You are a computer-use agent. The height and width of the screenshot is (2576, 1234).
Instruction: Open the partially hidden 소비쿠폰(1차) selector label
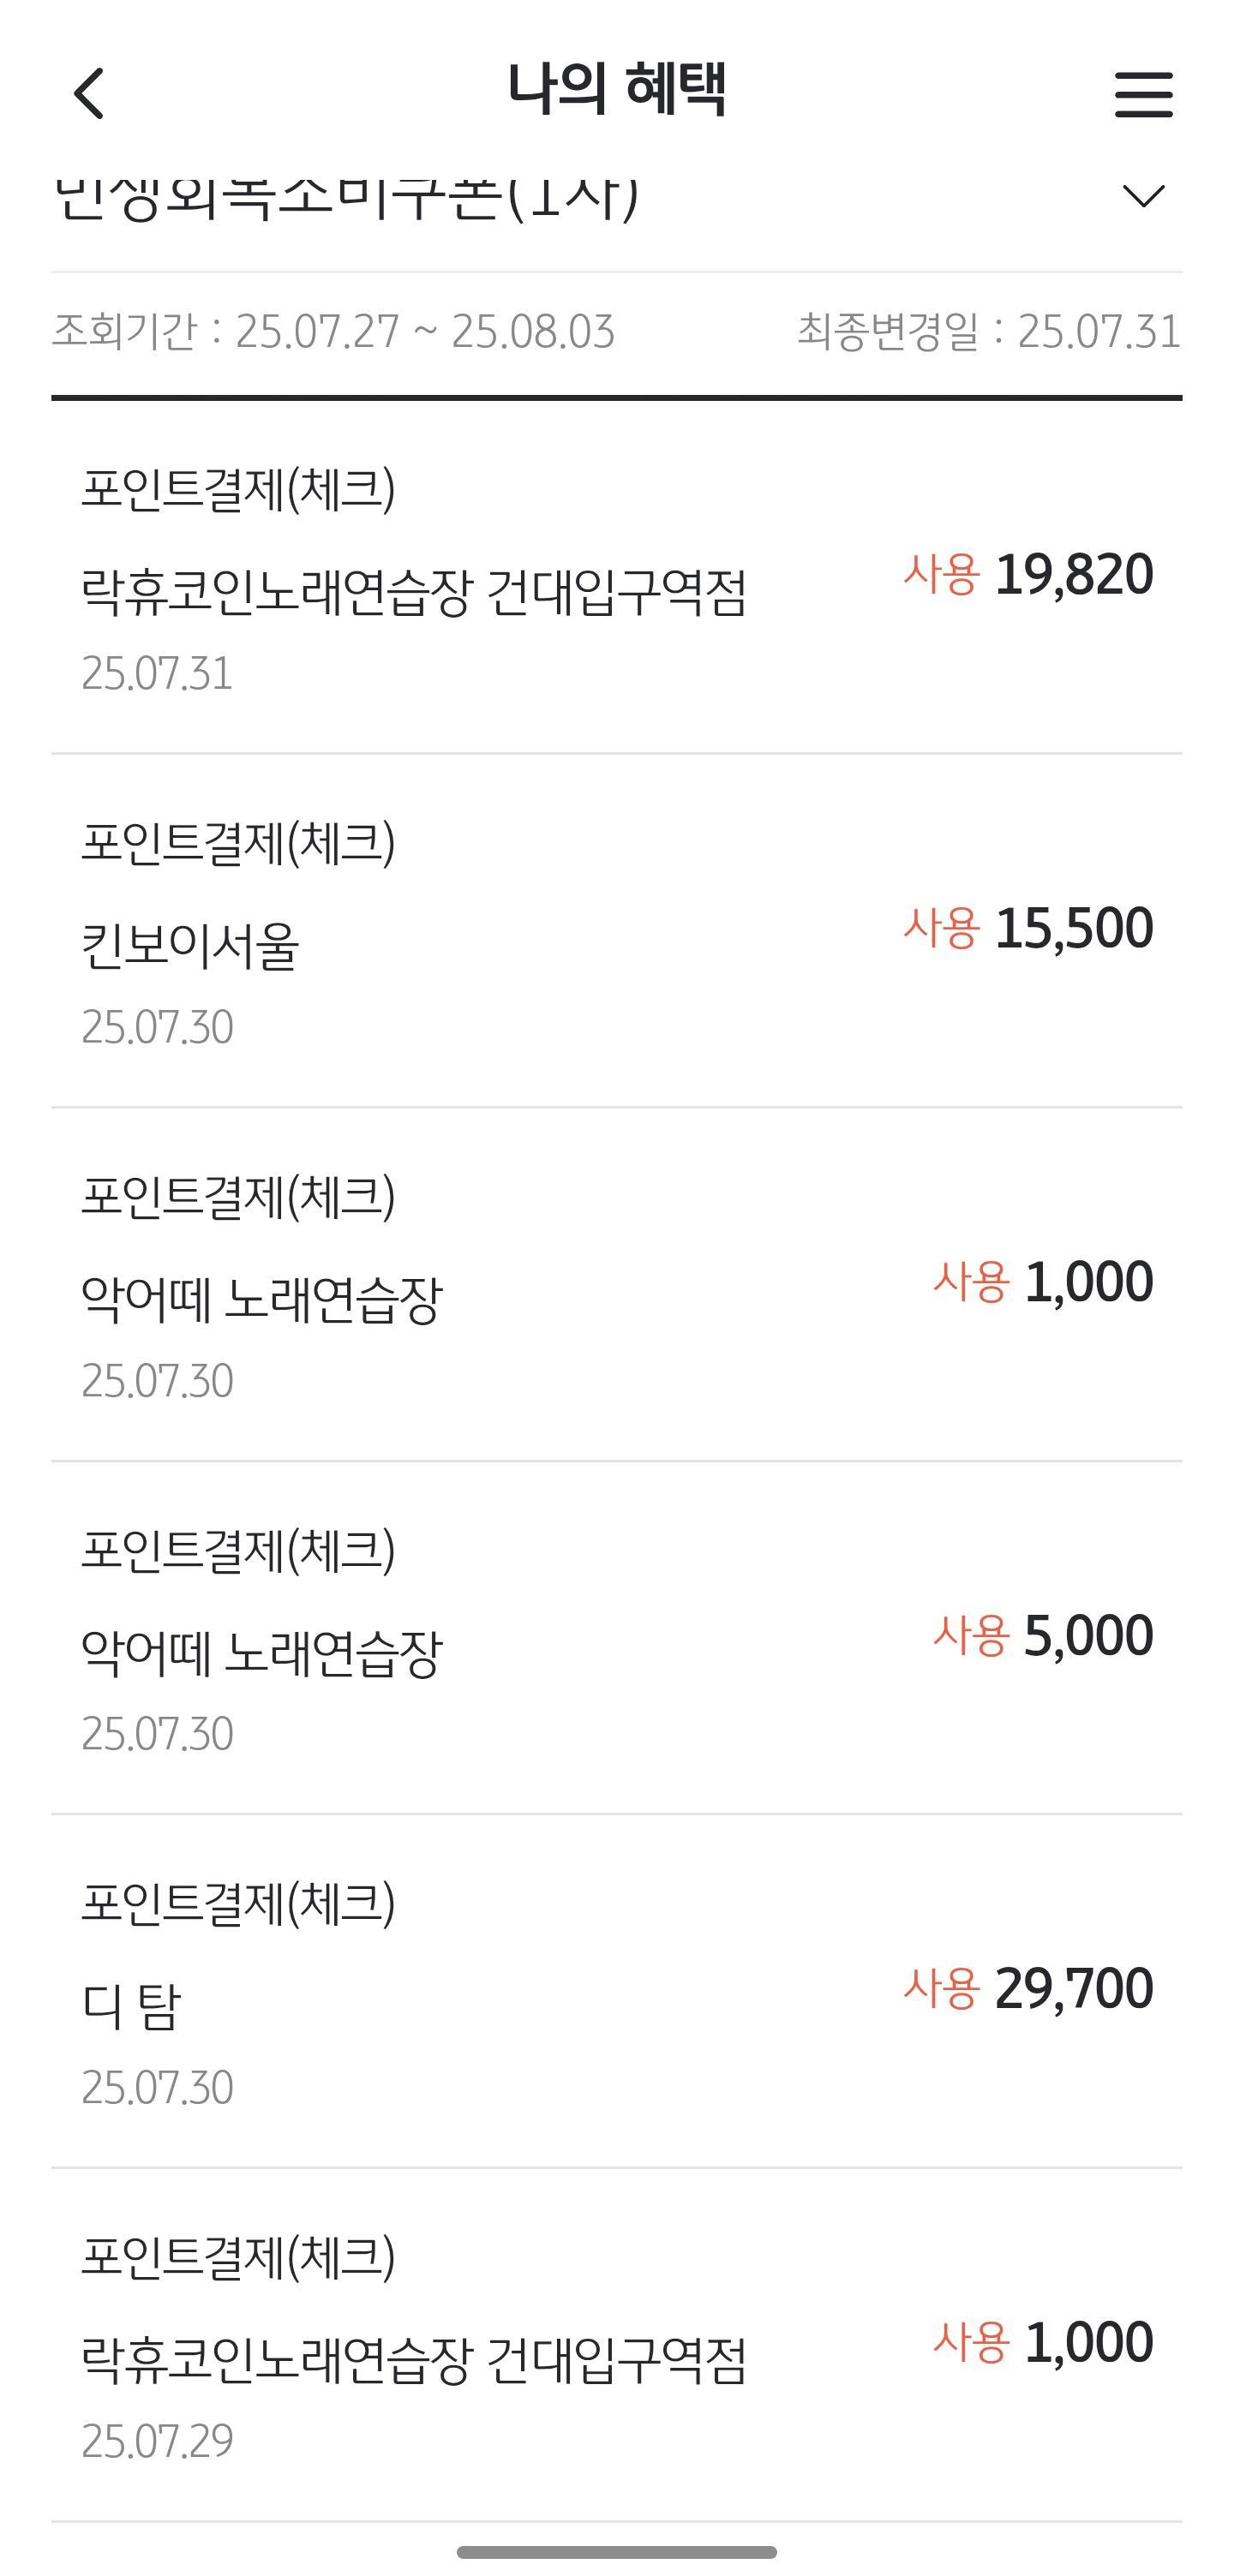pos(346,198)
